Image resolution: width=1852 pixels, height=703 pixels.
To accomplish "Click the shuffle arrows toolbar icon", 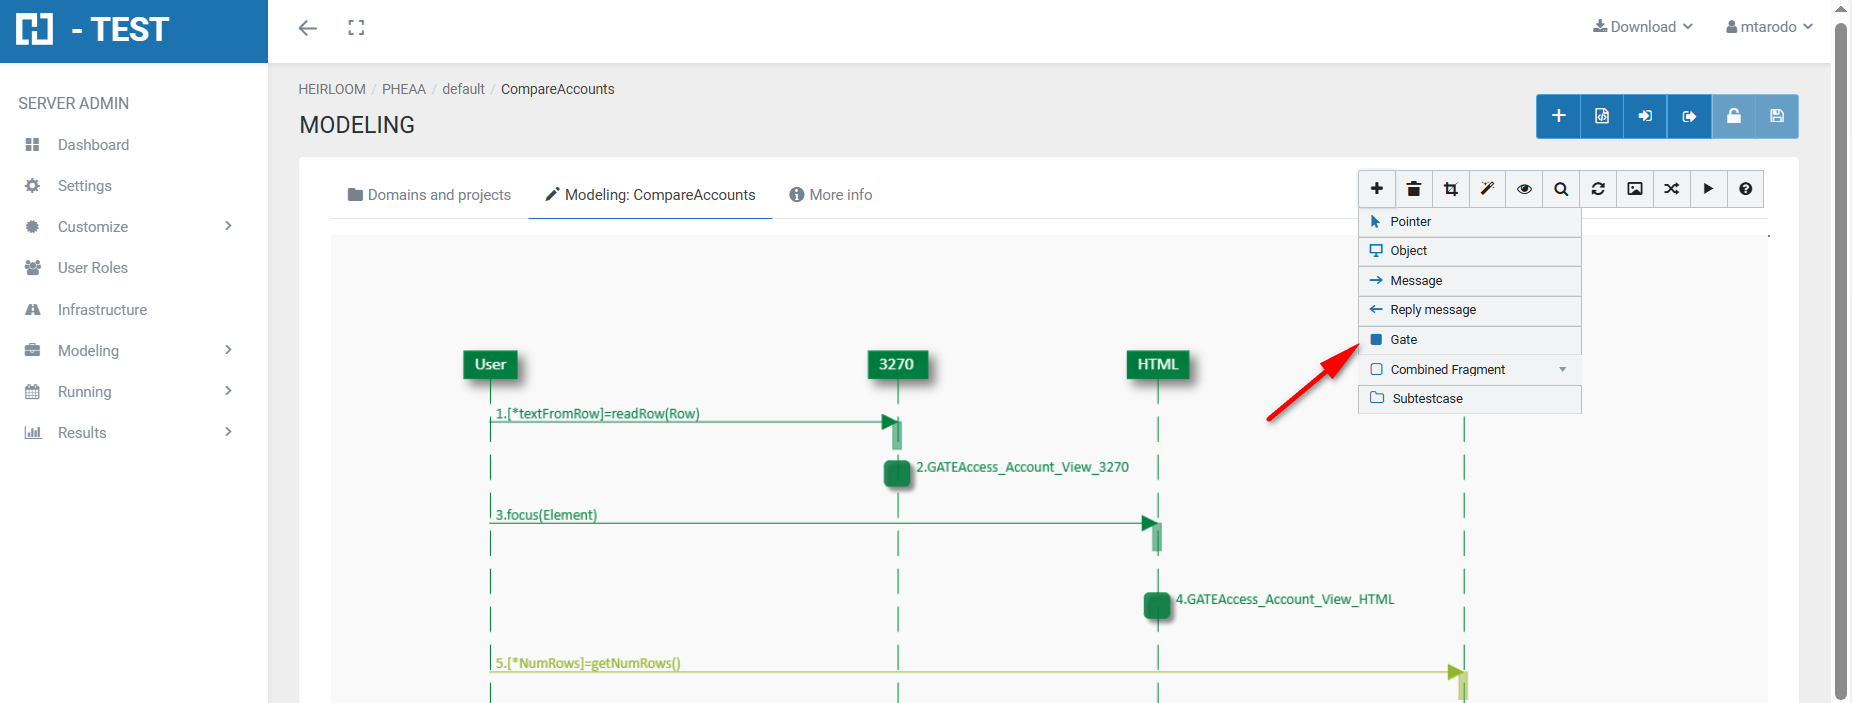I will [1671, 189].
